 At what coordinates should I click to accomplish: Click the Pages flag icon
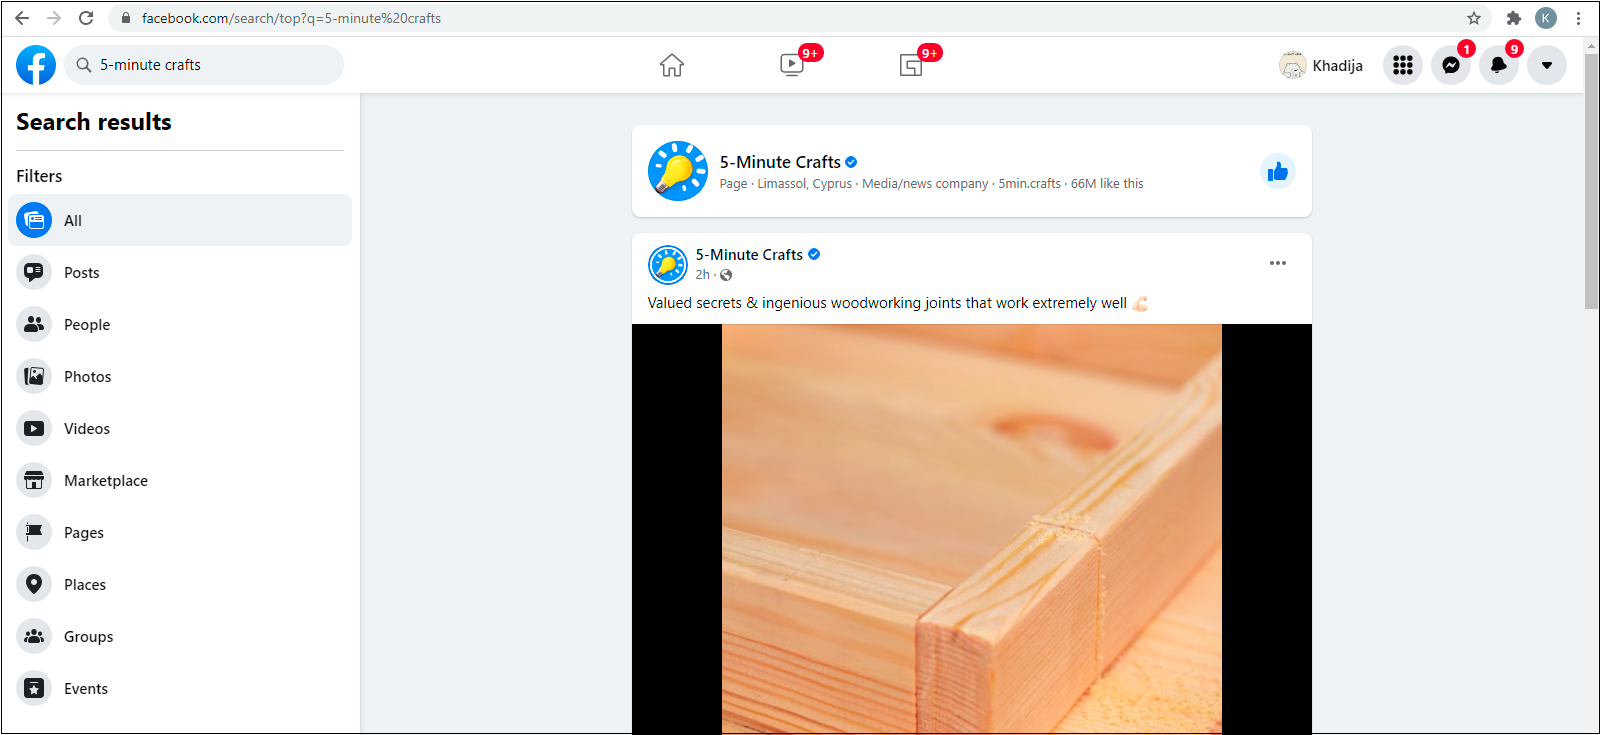pos(34,532)
